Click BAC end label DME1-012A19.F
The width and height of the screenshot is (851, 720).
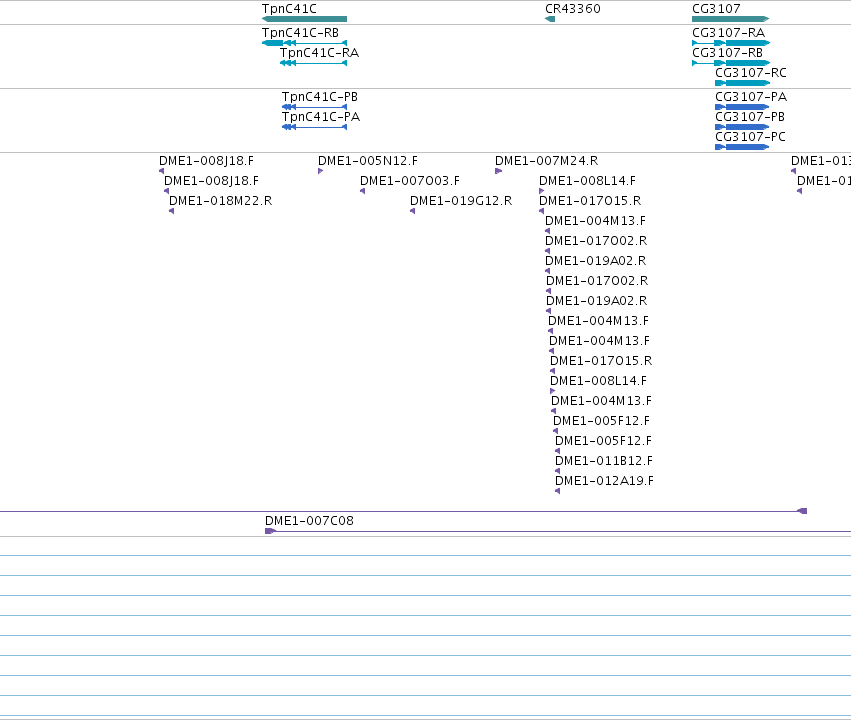pos(604,481)
